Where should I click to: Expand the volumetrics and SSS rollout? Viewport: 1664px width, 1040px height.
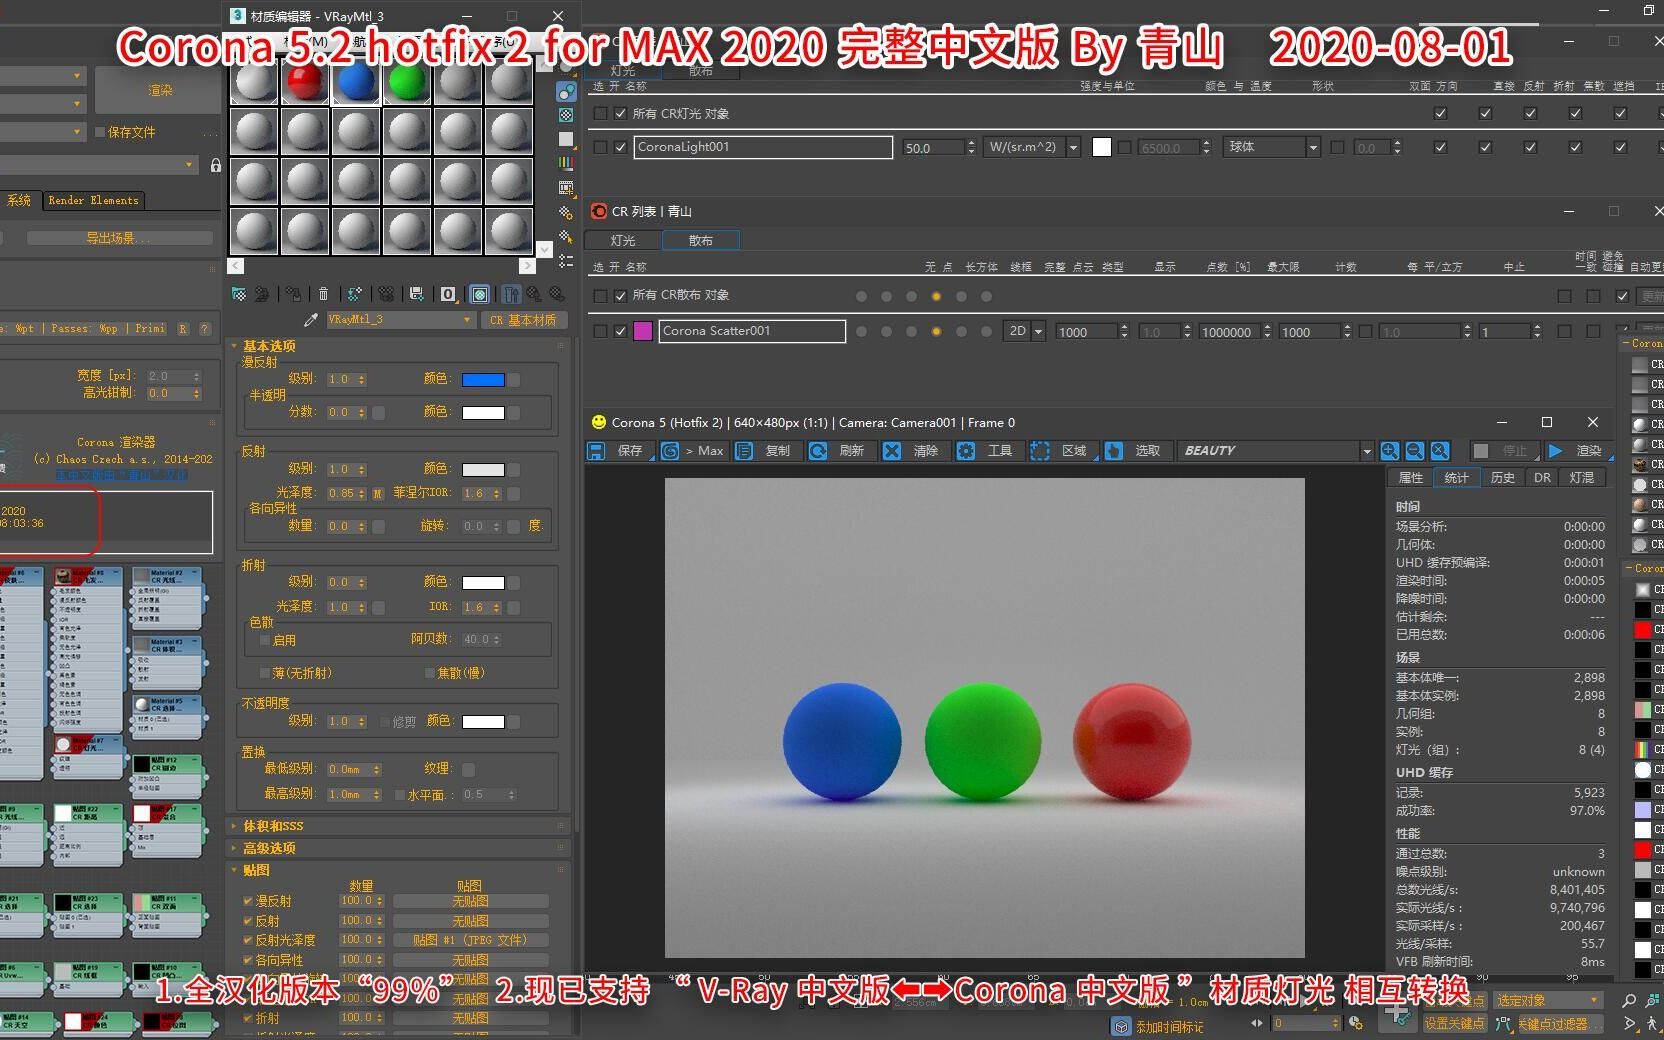272,826
